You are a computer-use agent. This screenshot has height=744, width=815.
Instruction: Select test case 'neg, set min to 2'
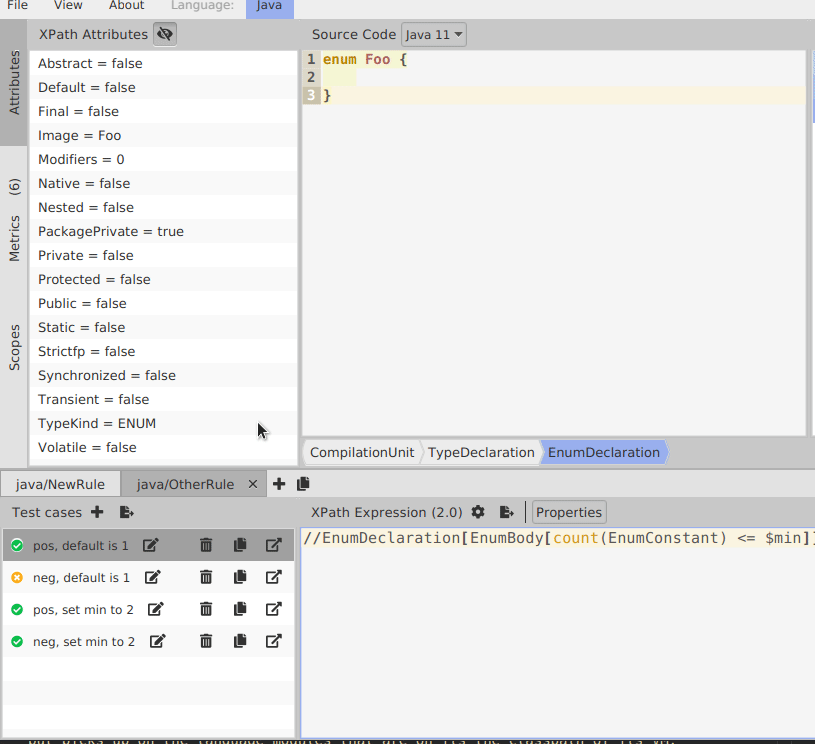tap(149, 641)
